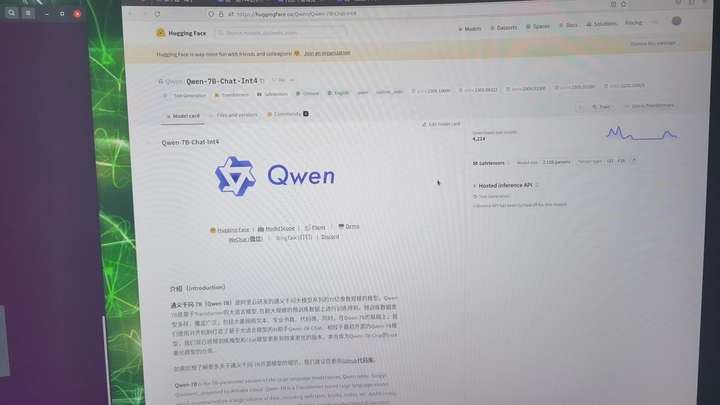
Task: Open Docs in the top navigation
Action: (568, 25)
